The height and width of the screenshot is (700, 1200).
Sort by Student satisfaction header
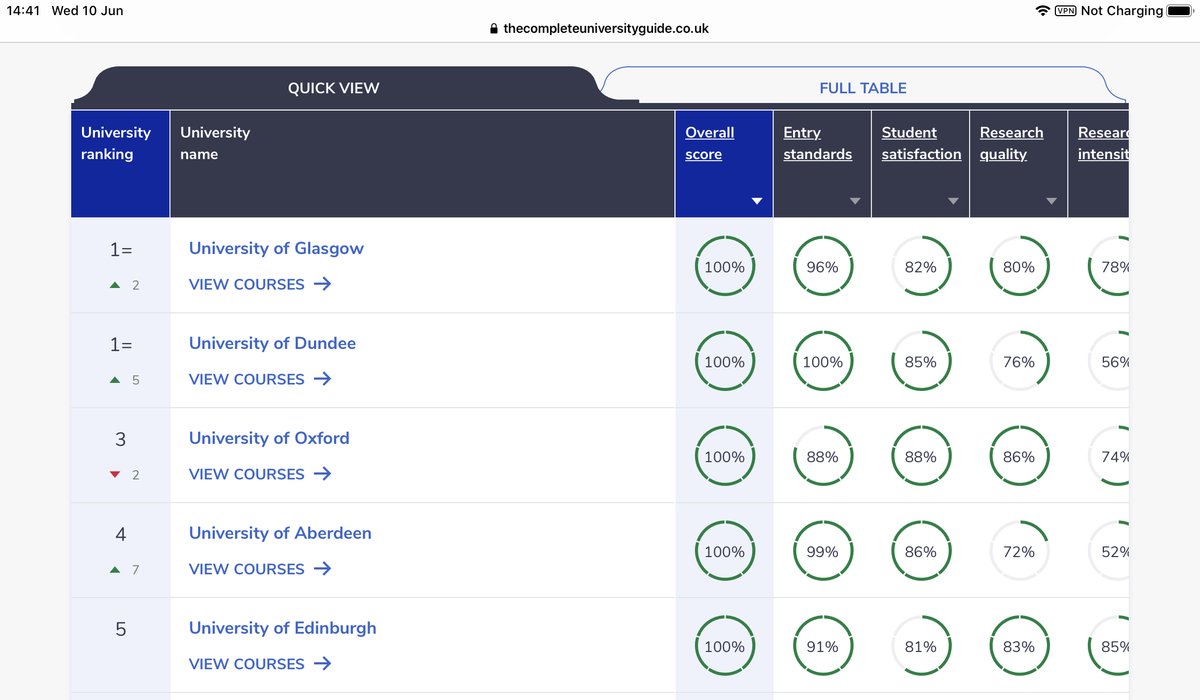pyautogui.click(x=921, y=143)
